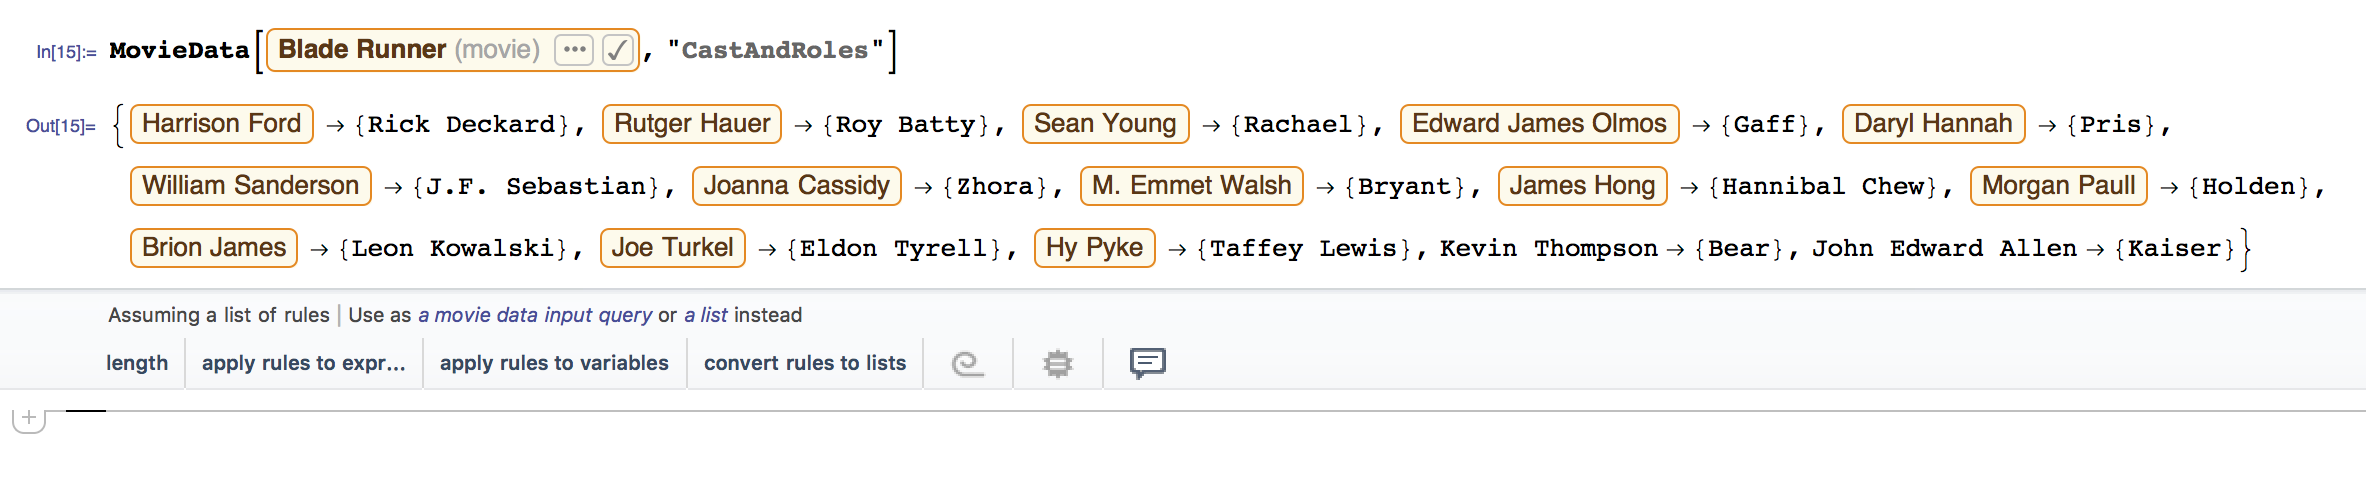2366x502 pixels.
Task: Click the Leon Kowalski role text
Action: [453, 249]
